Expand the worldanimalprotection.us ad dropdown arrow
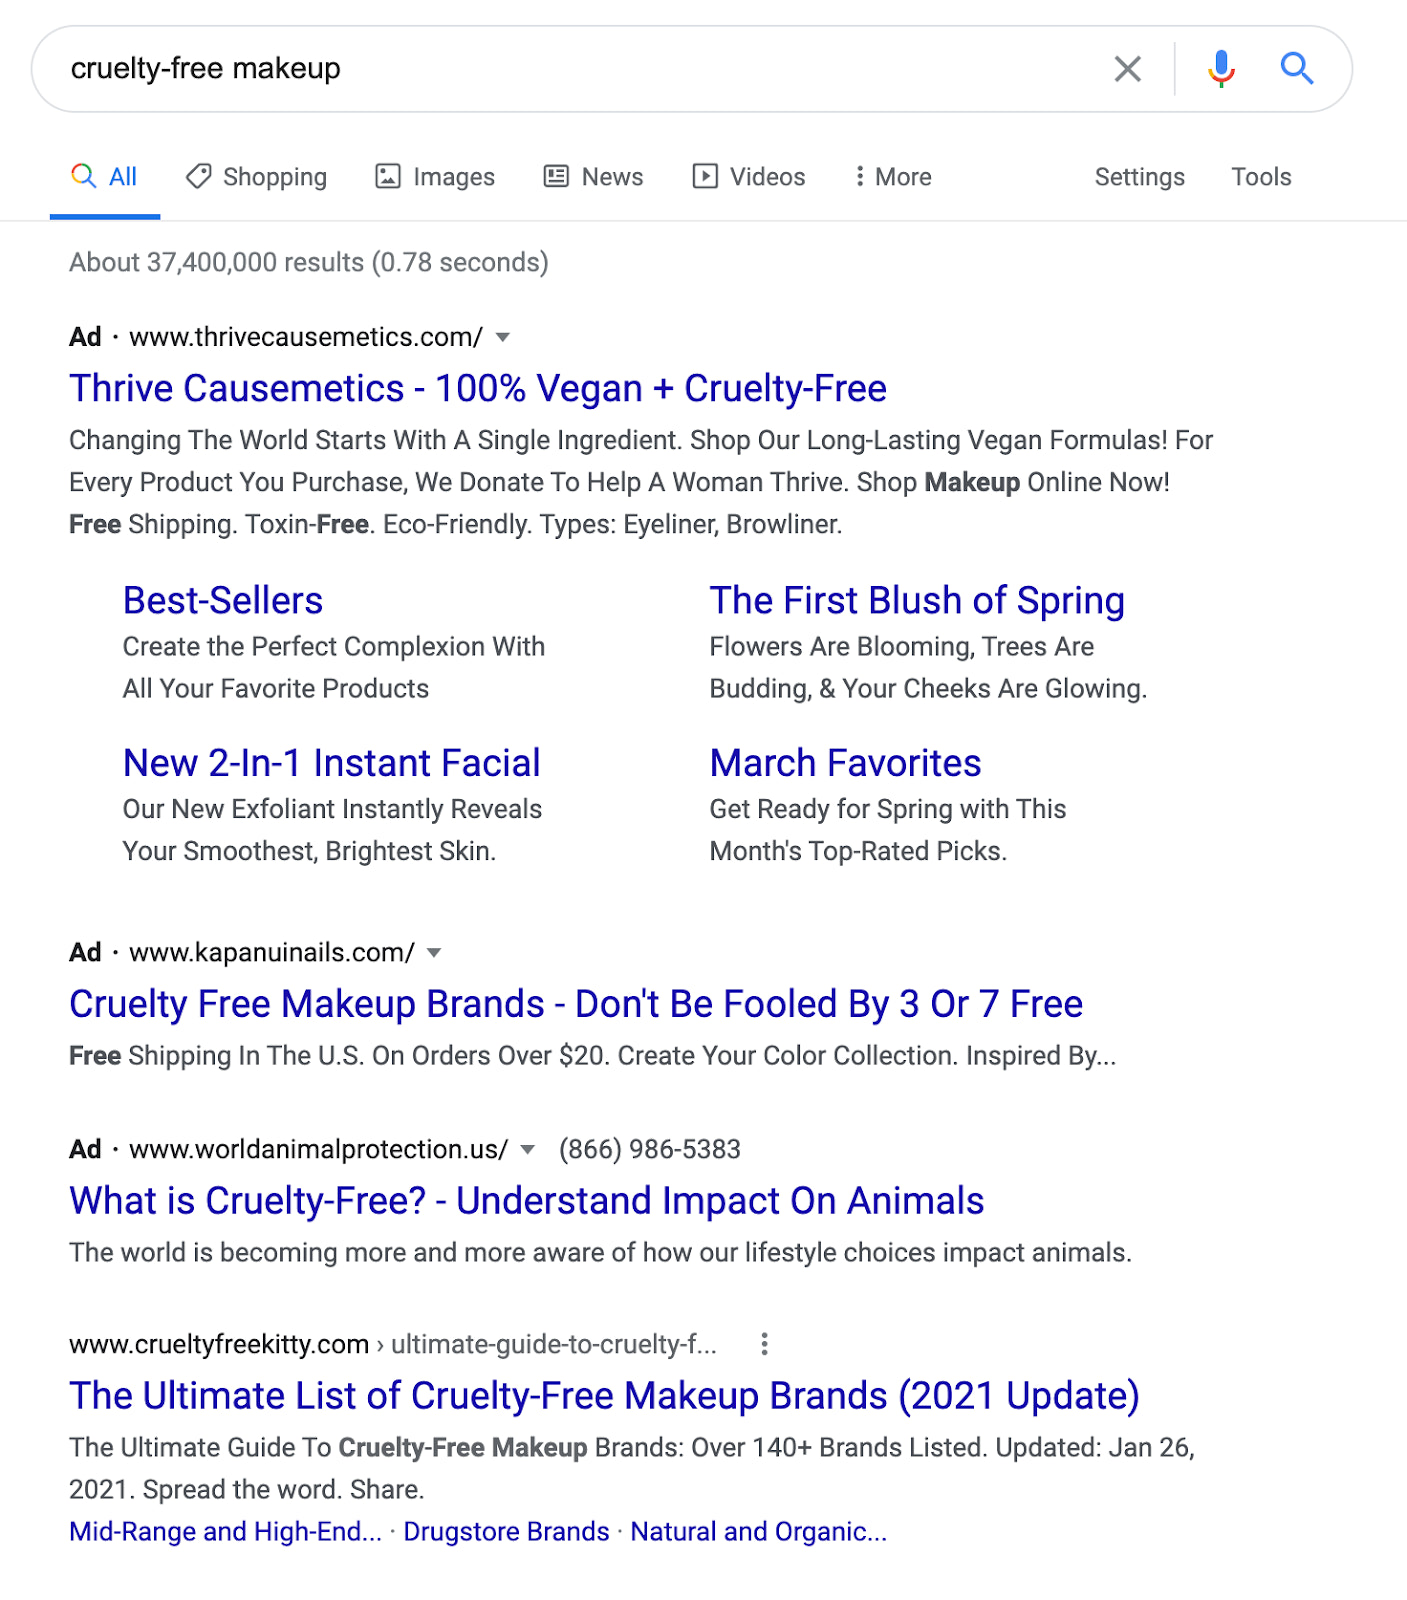 click(x=527, y=1150)
